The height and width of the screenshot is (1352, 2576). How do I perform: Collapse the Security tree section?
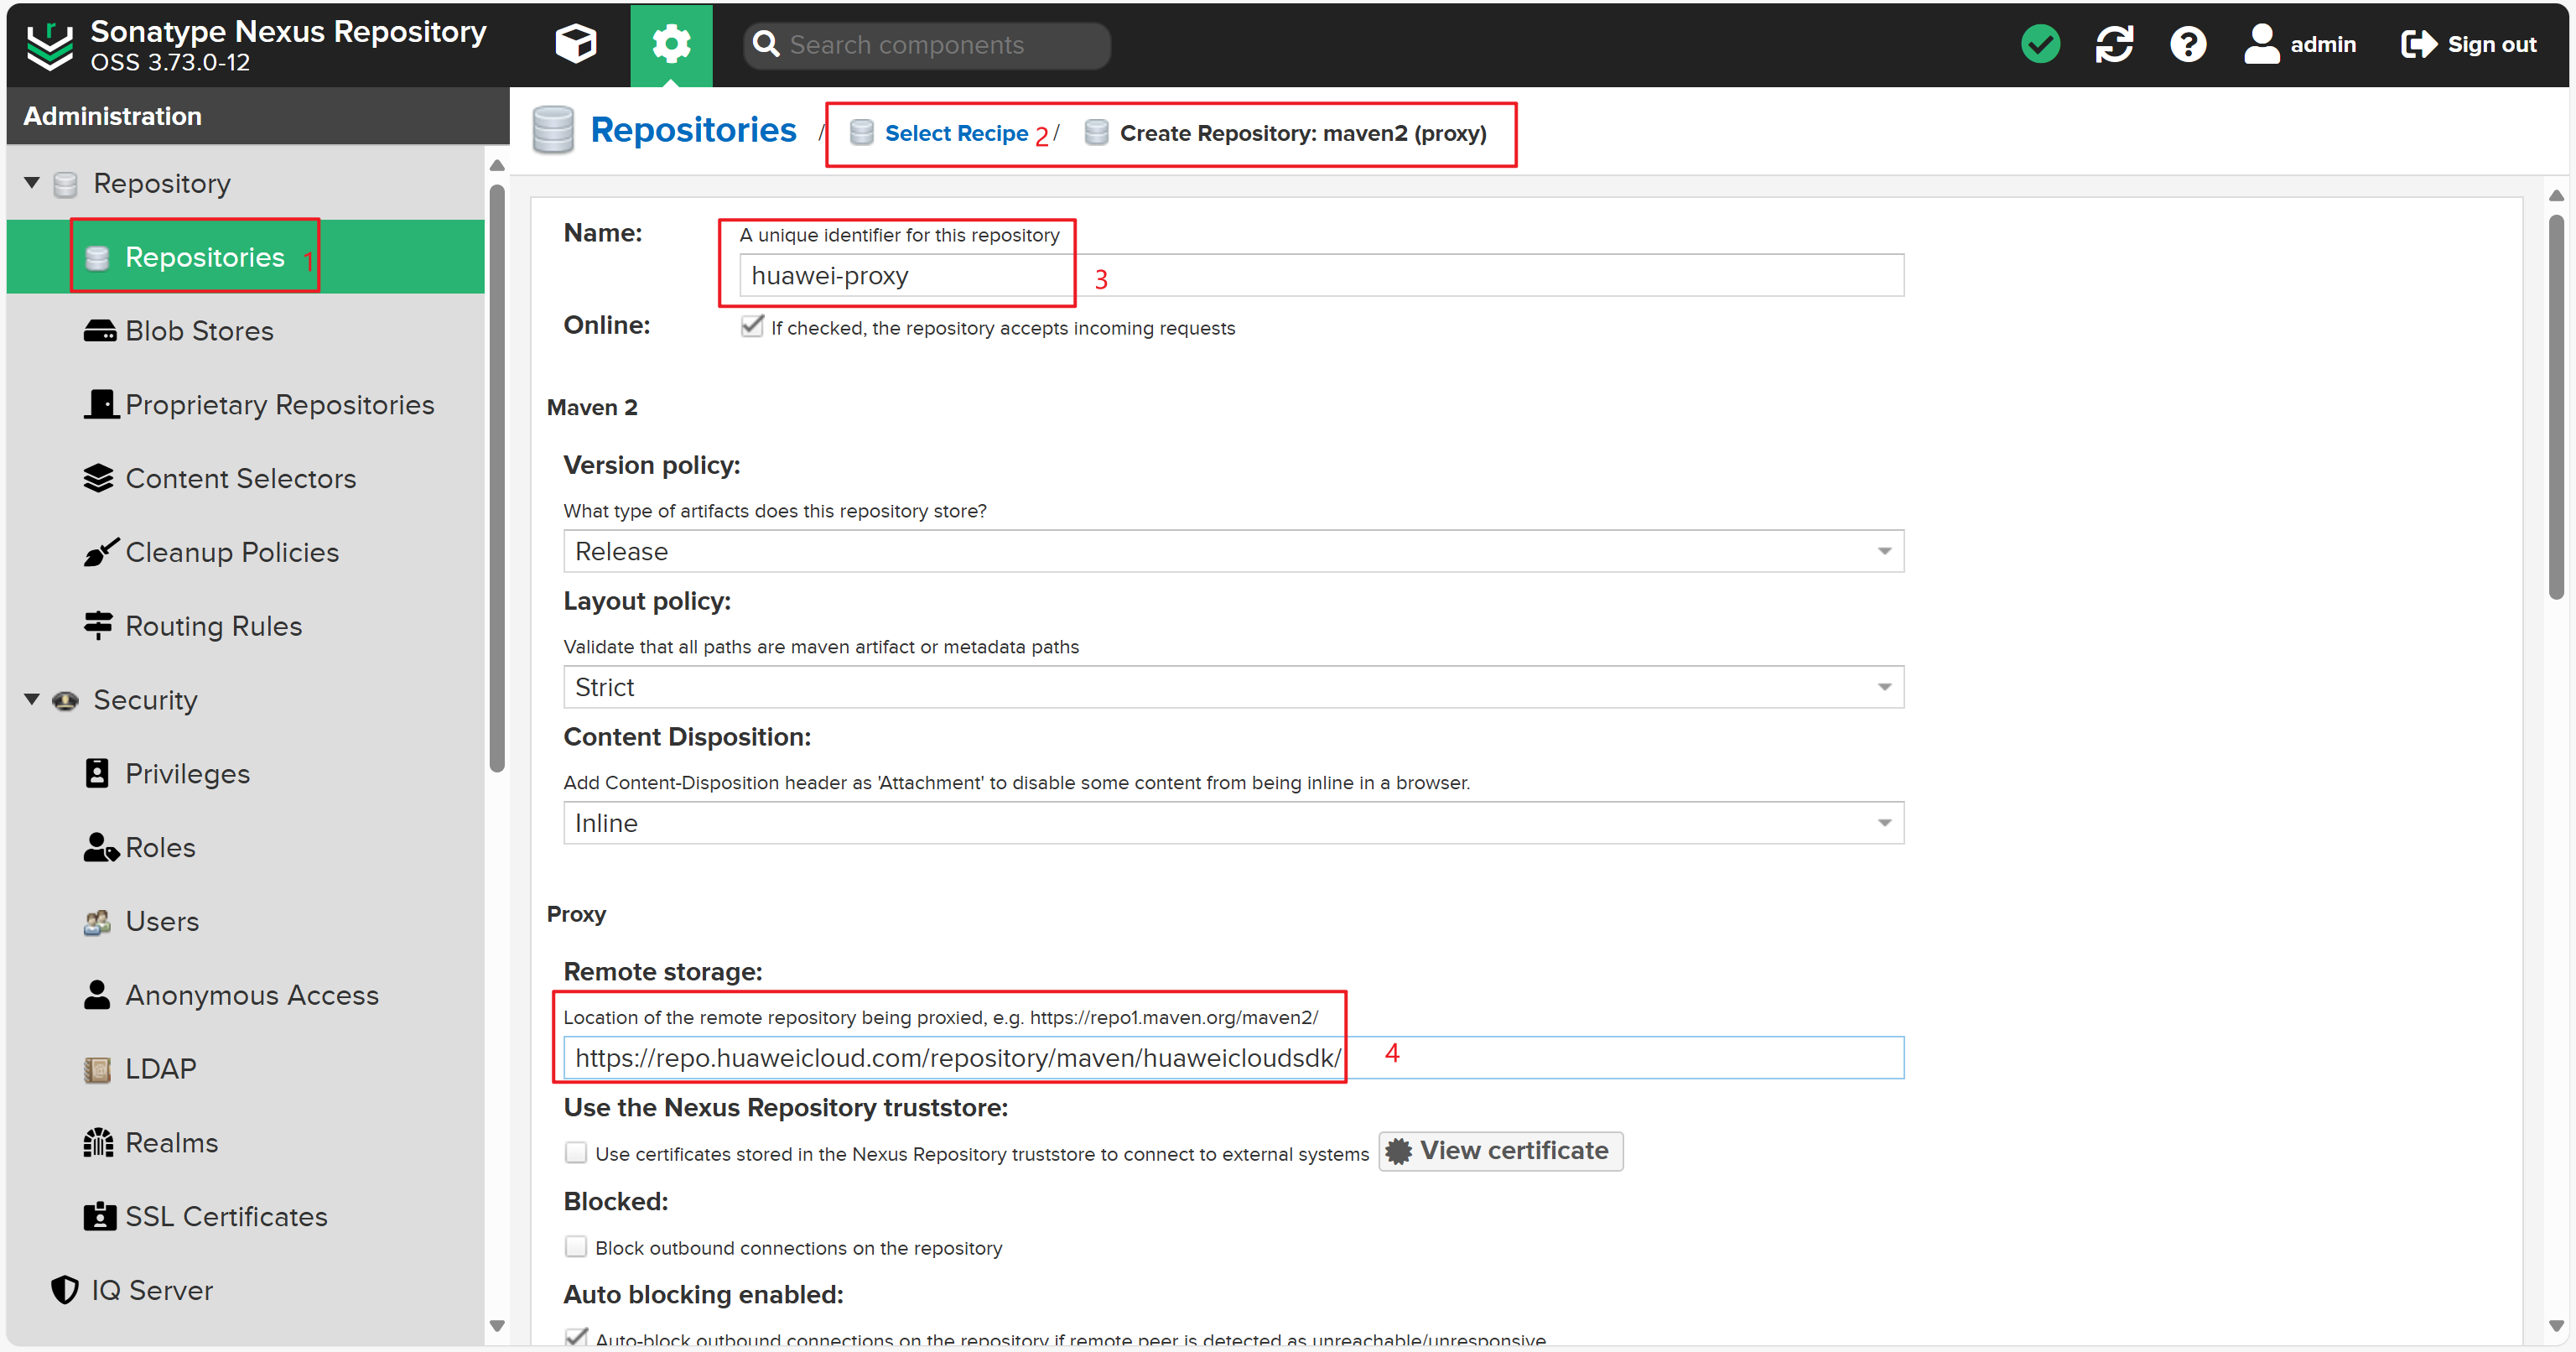tap(32, 699)
